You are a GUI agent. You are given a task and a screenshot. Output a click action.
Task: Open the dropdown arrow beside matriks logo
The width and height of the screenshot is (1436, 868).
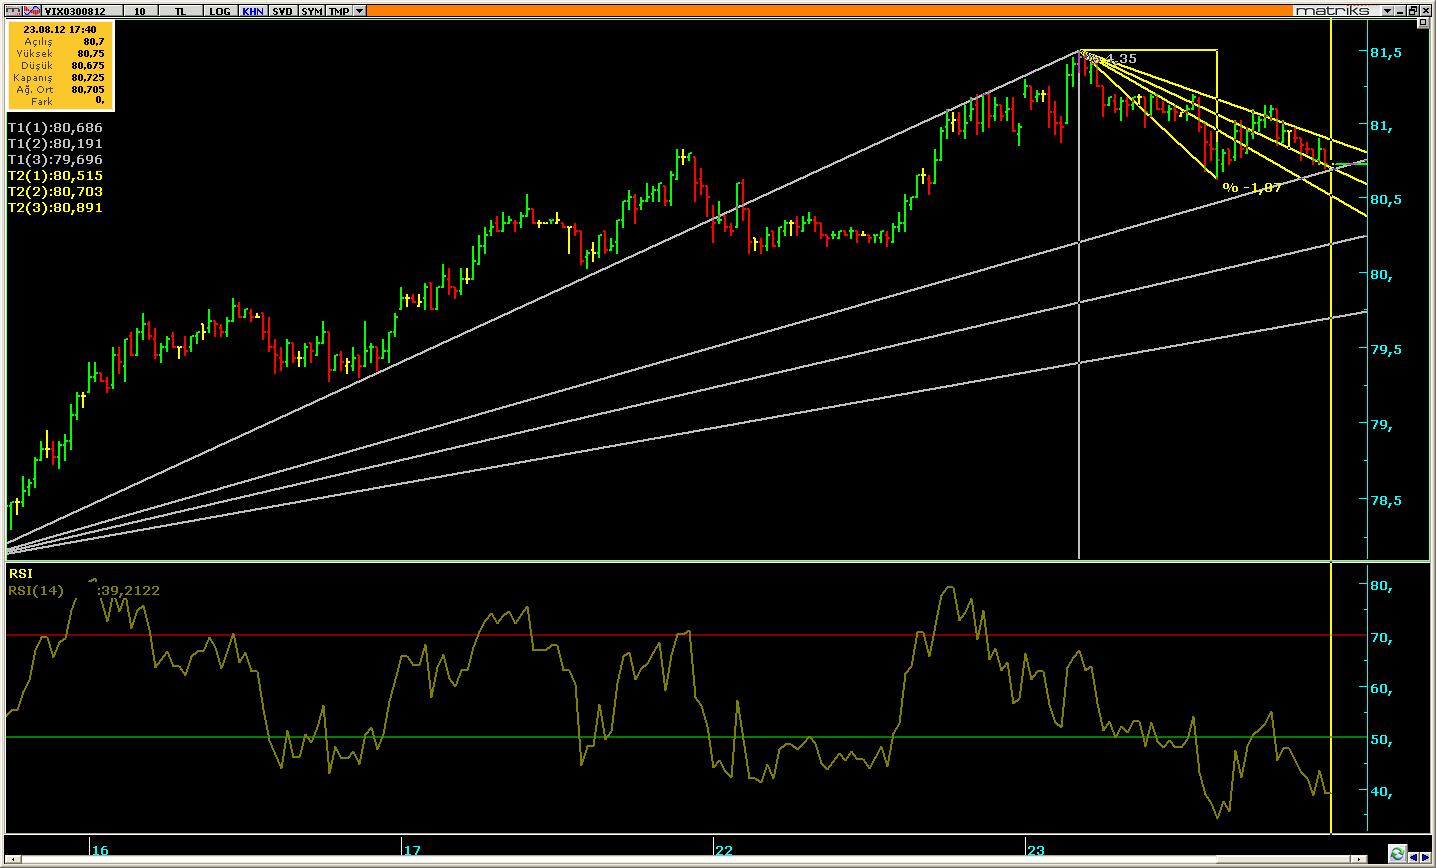pyautogui.click(x=1387, y=11)
